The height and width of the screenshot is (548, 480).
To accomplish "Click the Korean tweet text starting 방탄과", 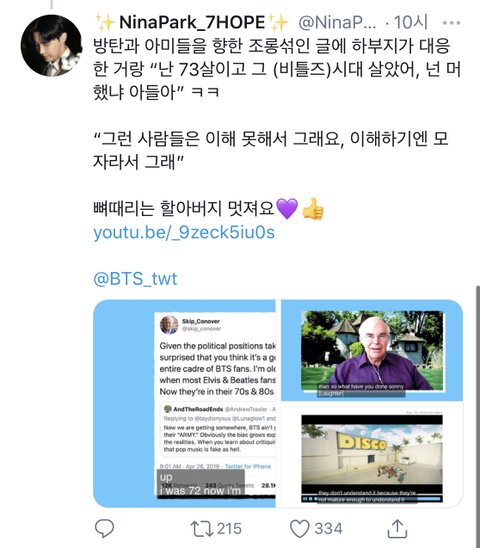I will click(x=277, y=69).
